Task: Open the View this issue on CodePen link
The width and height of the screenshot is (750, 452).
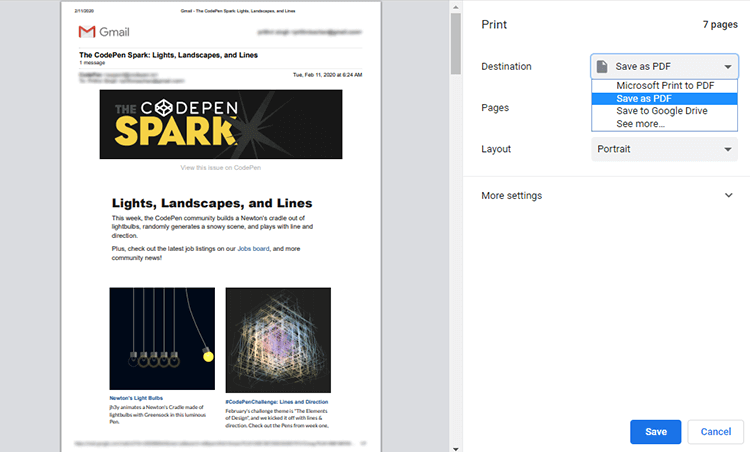Action: [x=221, y=168]
